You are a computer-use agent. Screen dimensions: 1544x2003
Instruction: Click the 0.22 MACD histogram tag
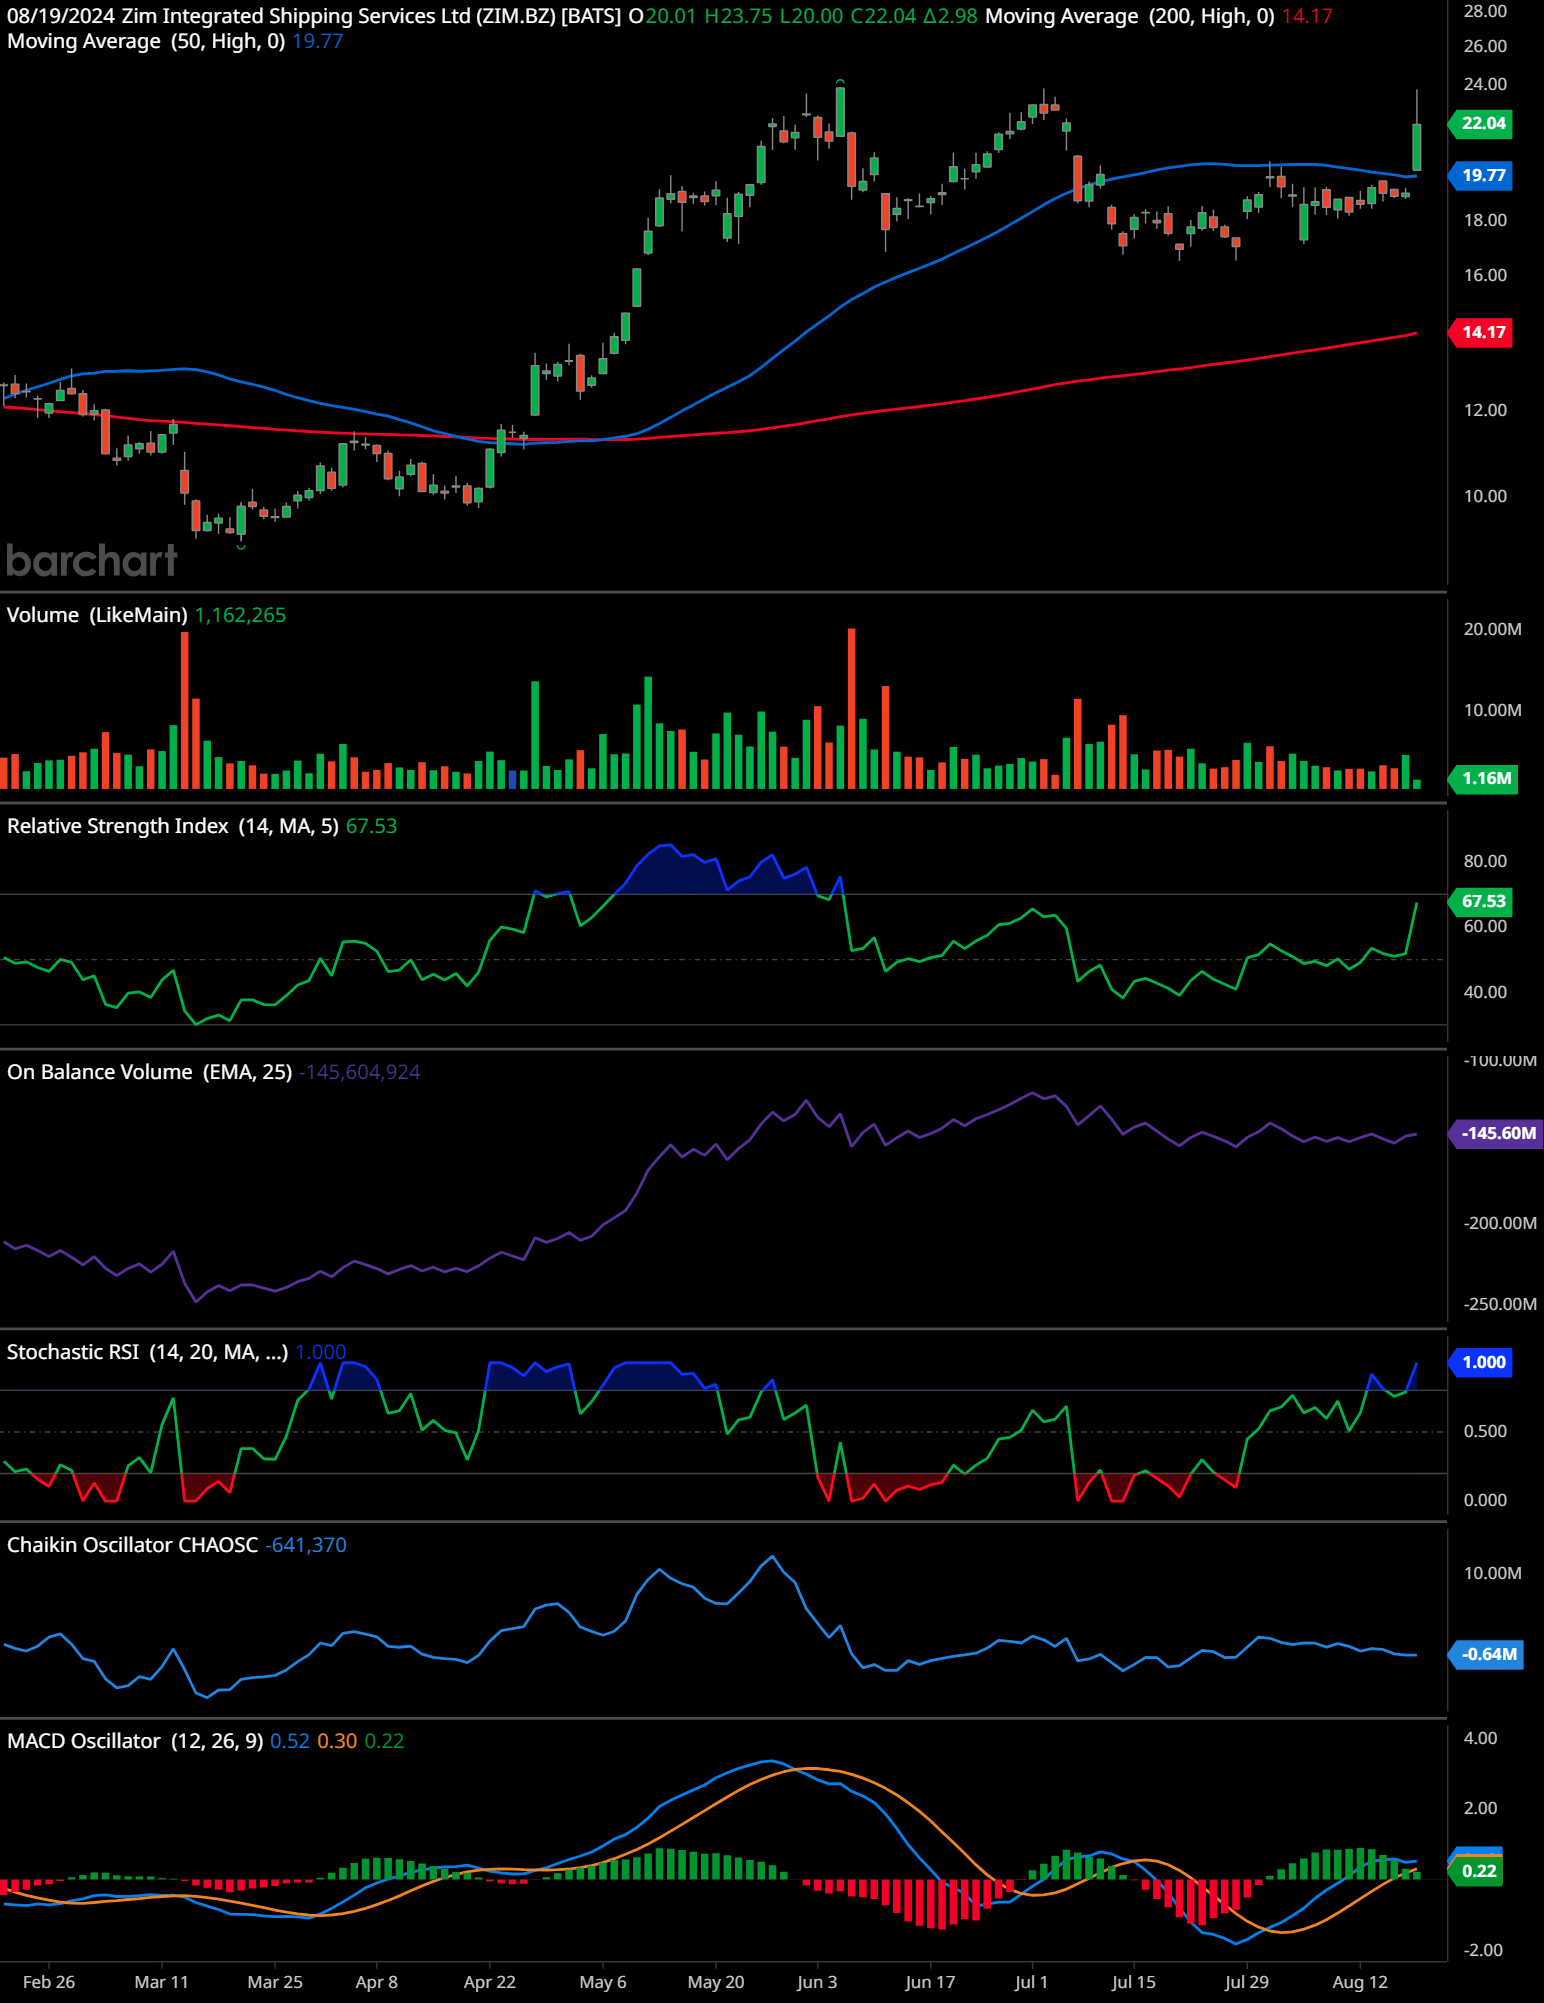click(1477, 1870)
